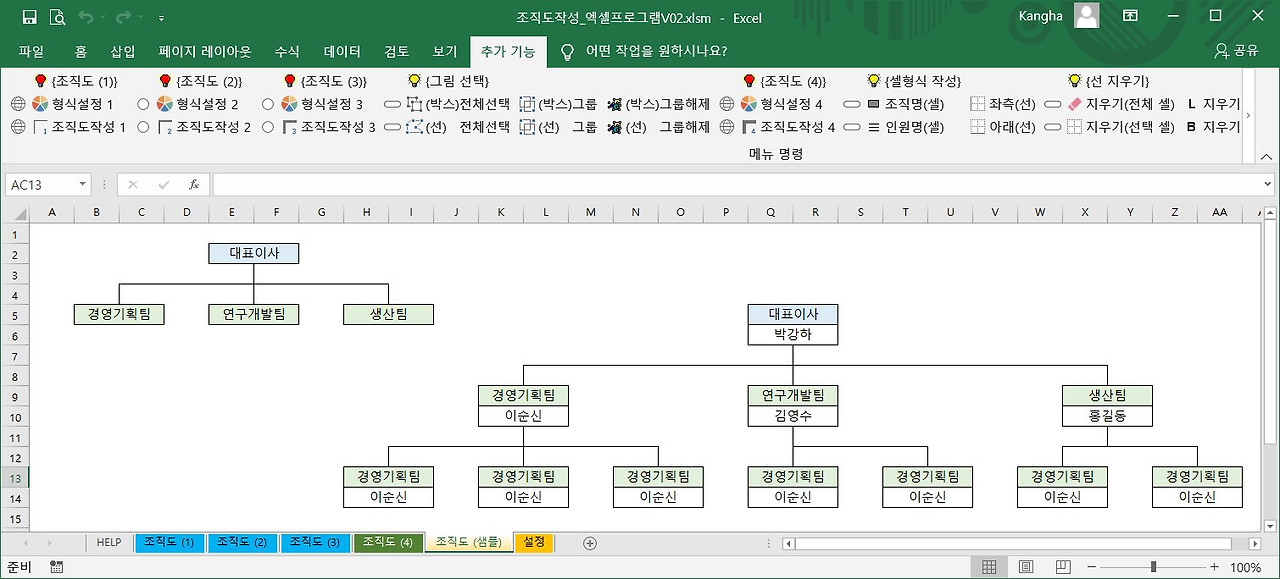1280x579 pixels.
Task: Select radio button beside 형식설정 2
Action: (x=143, y=104)
